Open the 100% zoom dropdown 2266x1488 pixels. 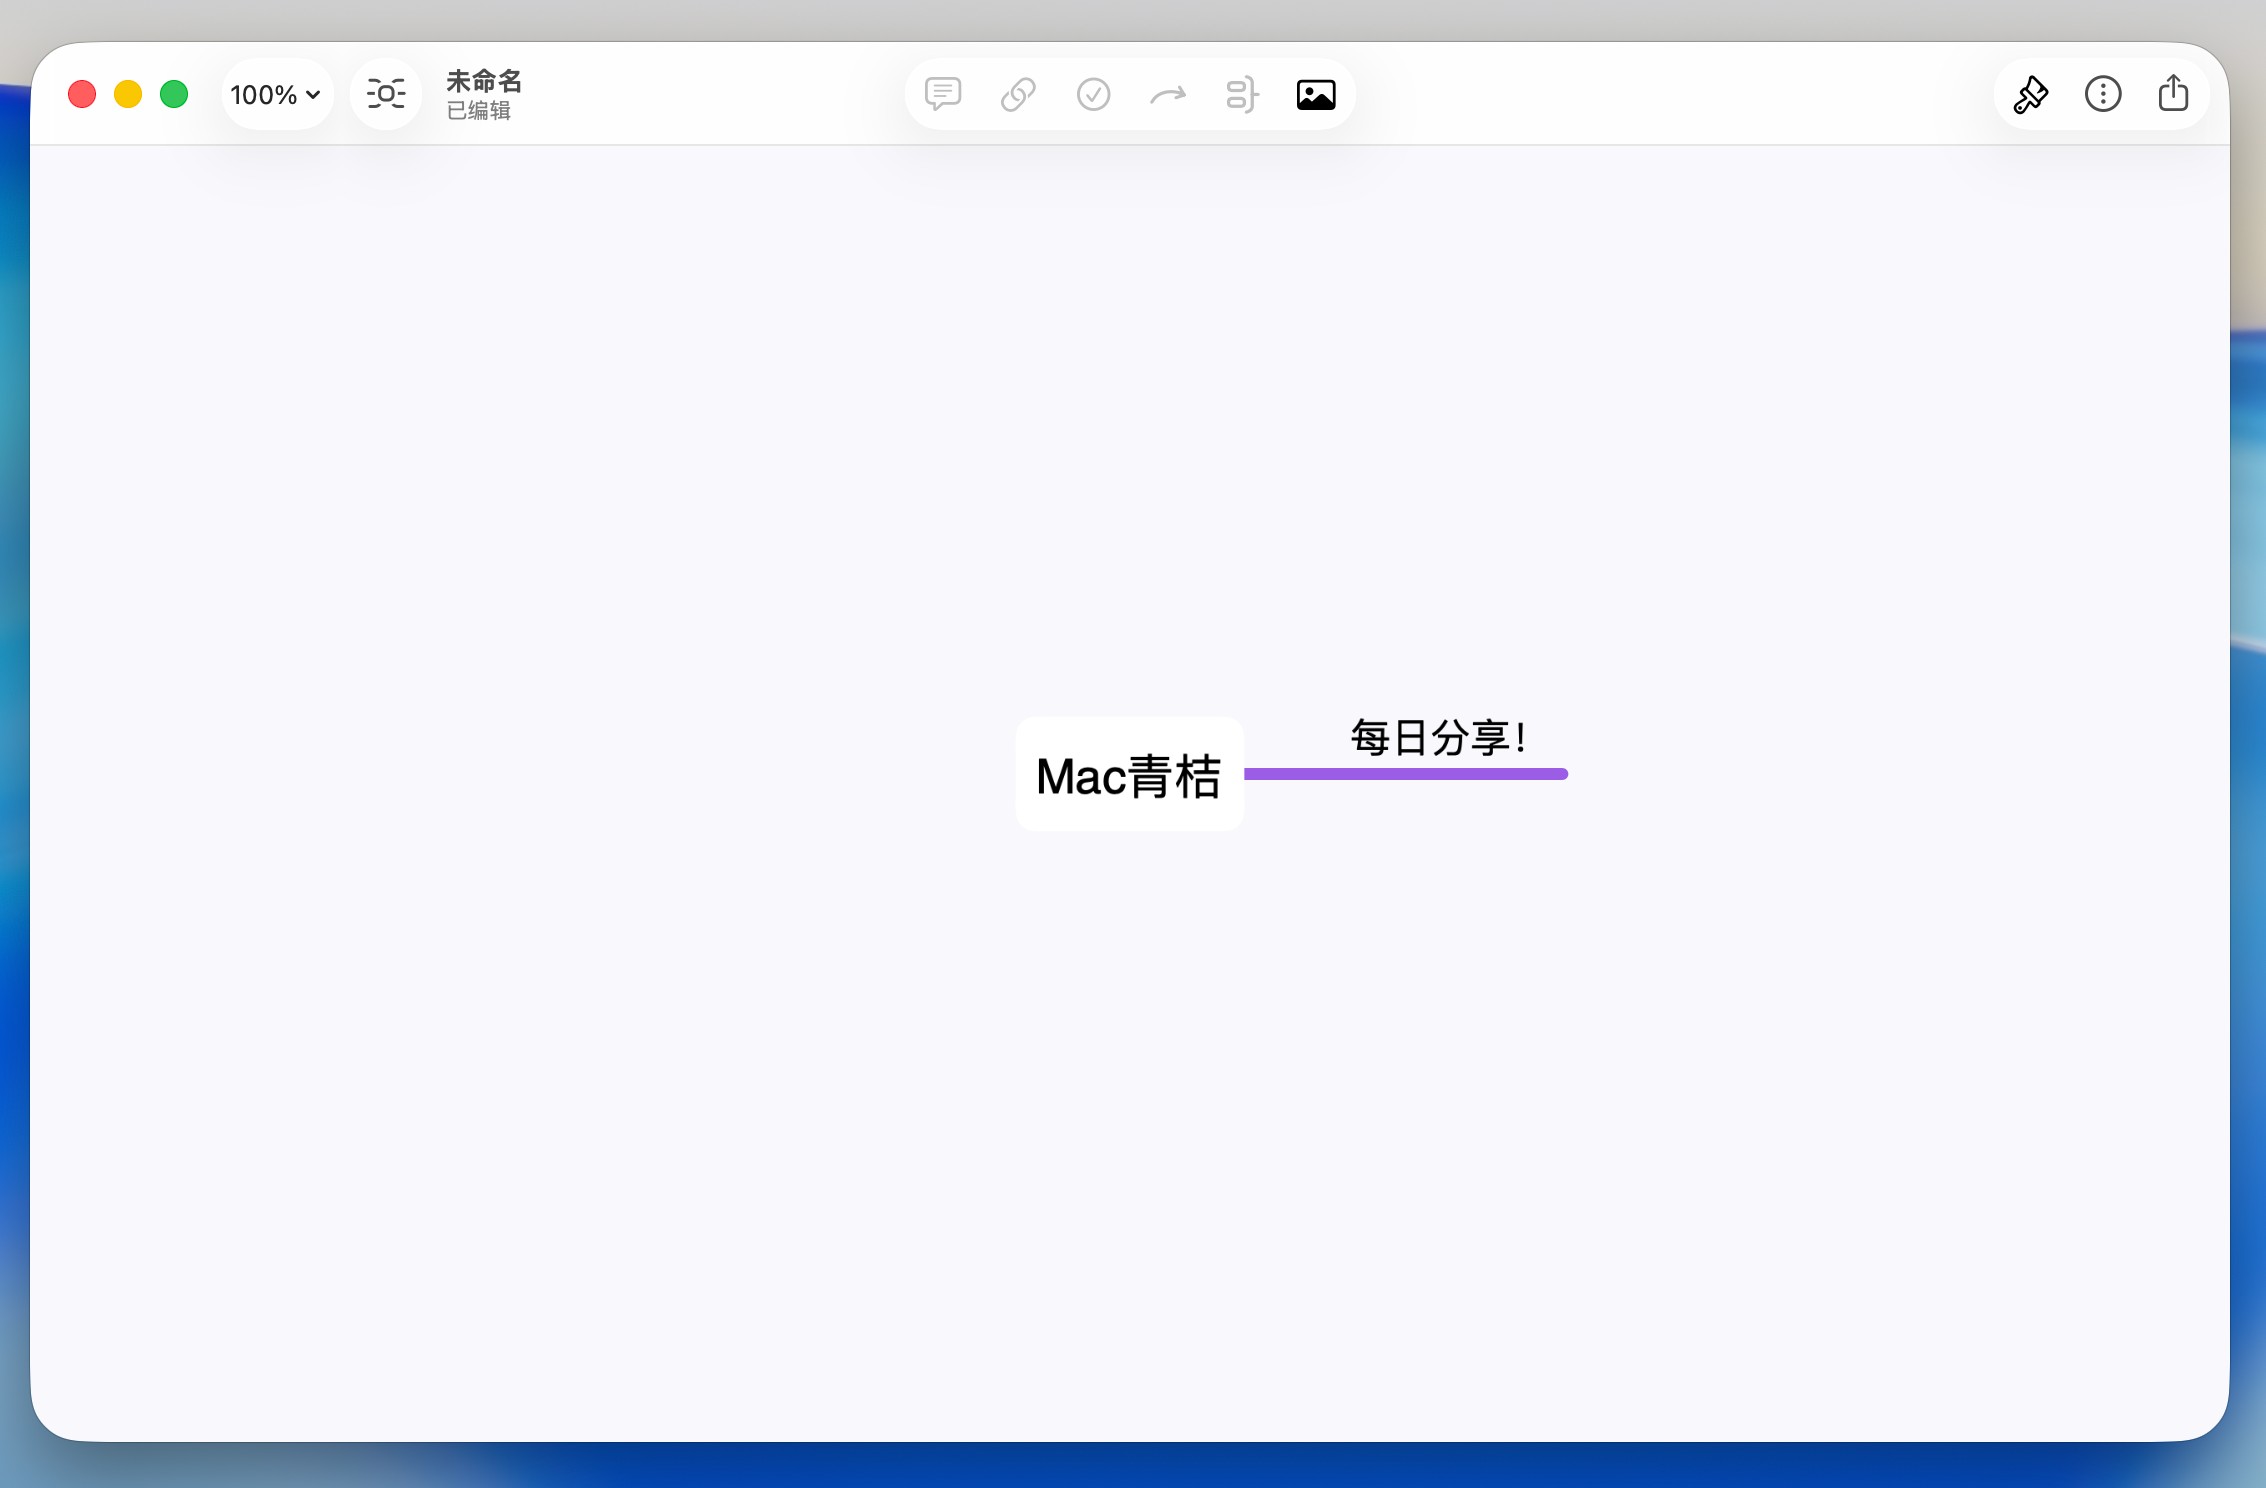(276, 94)
